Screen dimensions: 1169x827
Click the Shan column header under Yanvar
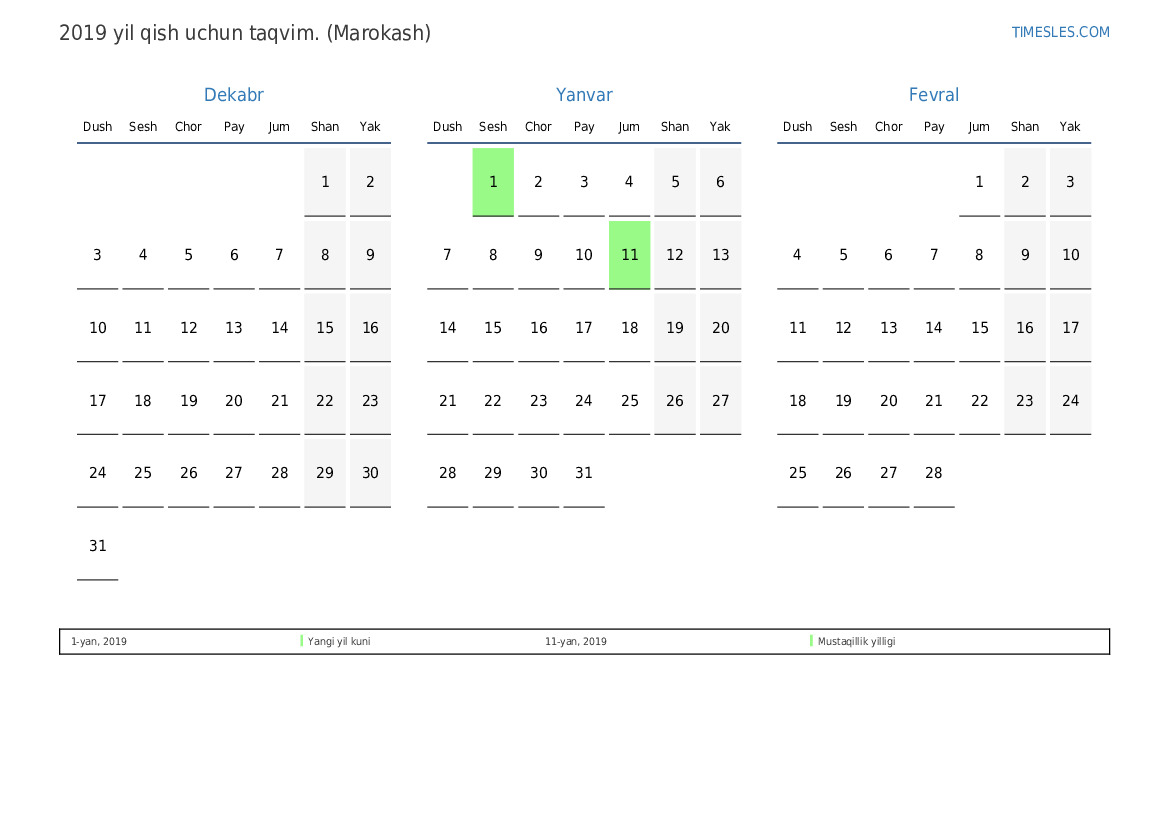(675, 127)
